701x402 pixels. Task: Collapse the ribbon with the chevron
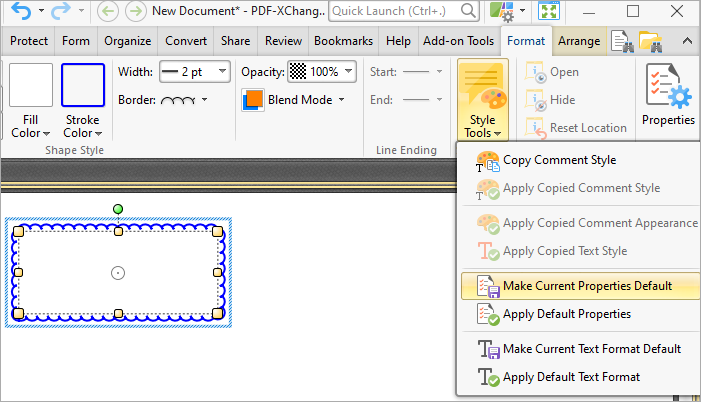(x=687, y=41)
